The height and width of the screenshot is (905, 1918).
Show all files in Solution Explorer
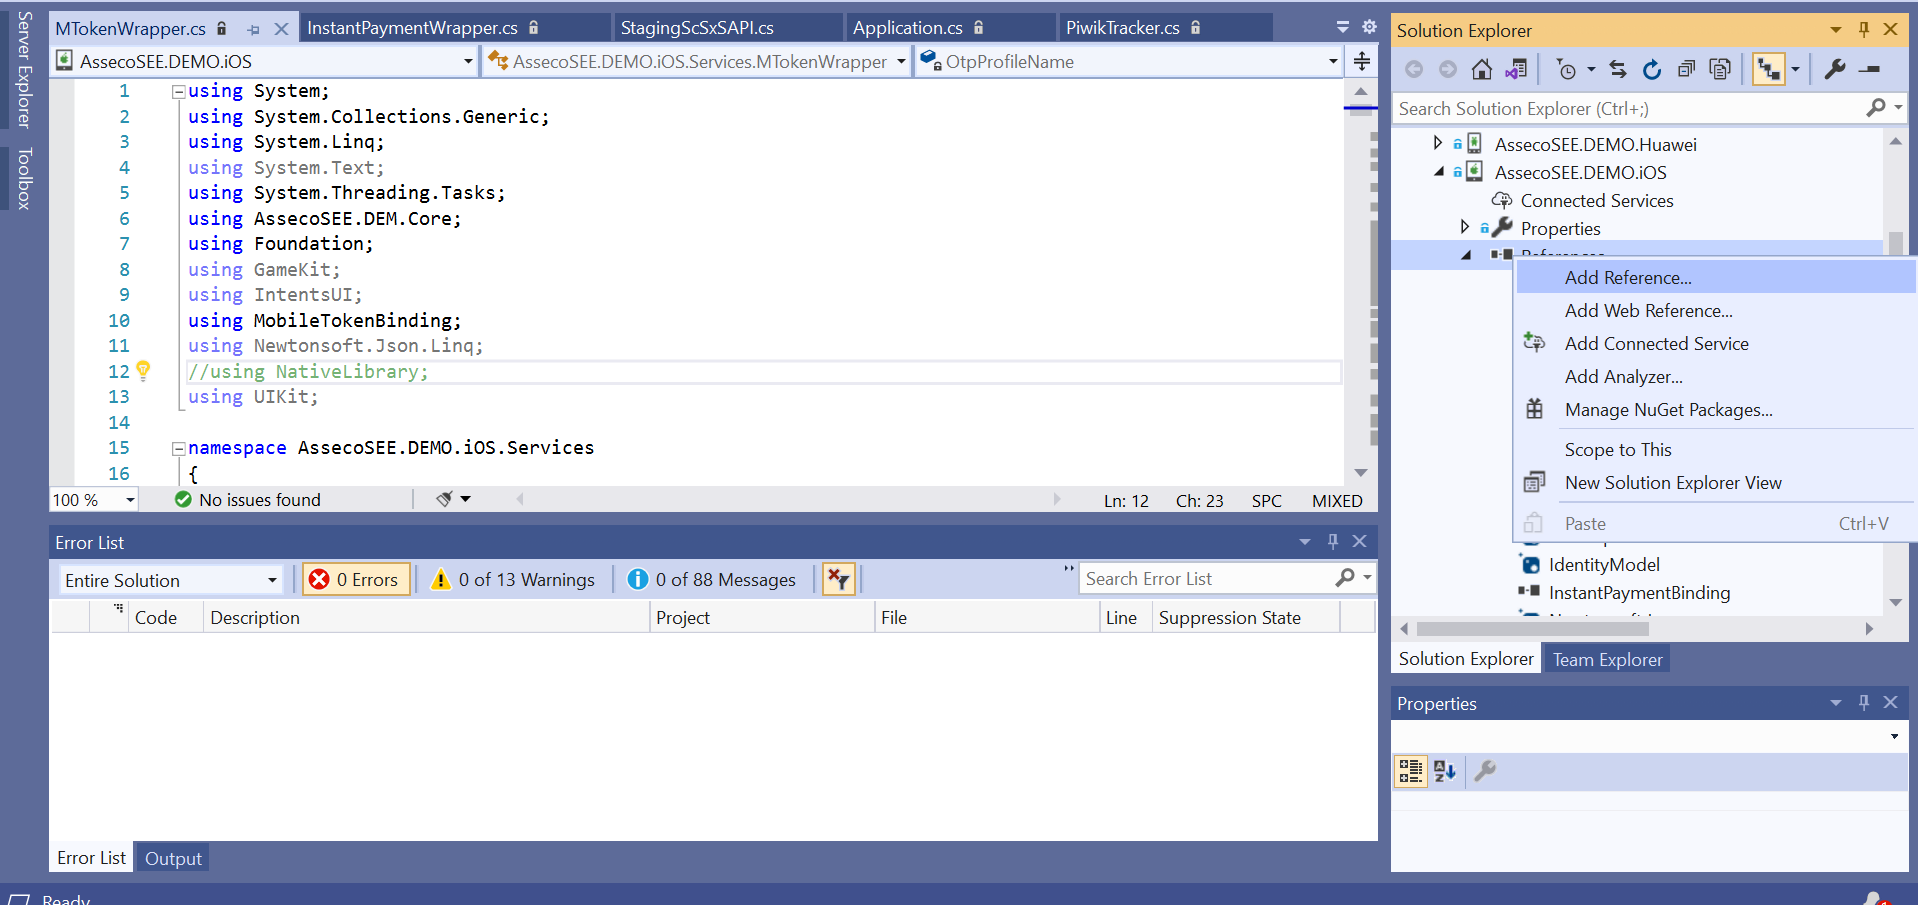tap(1720, 69)
